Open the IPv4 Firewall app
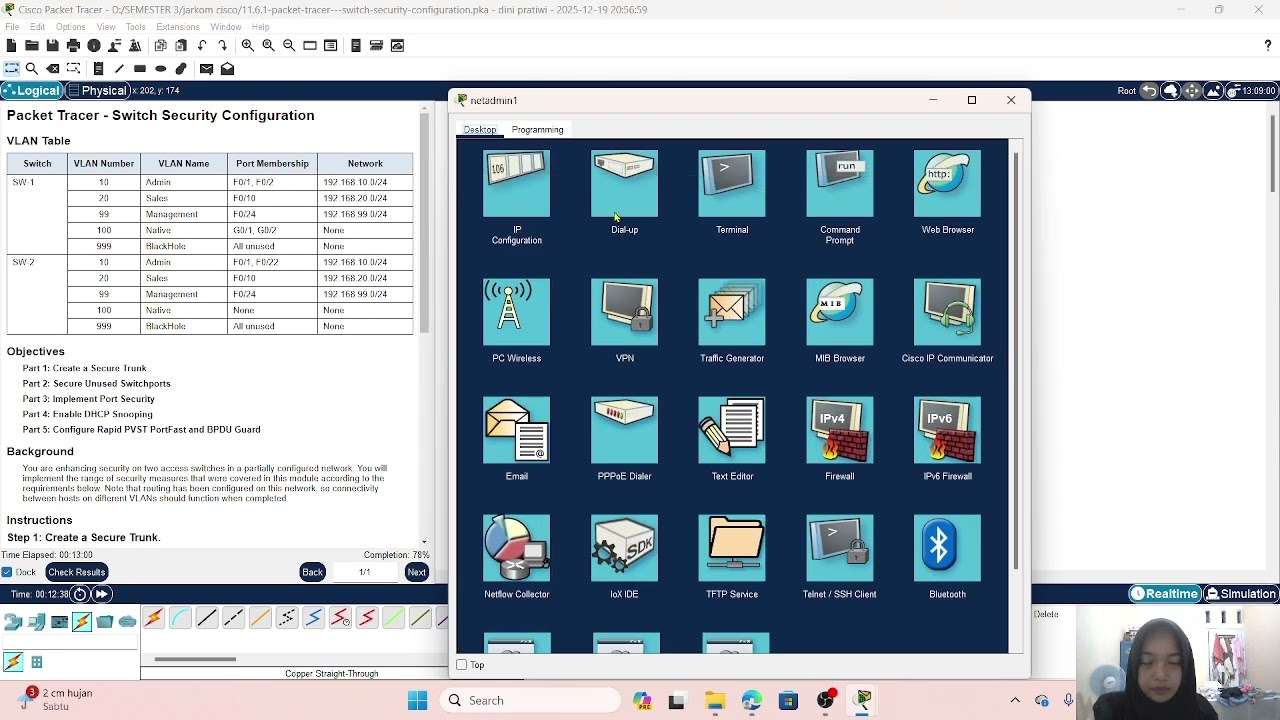Viewport: 1280px width, 720px height. [x=840, y=430]
